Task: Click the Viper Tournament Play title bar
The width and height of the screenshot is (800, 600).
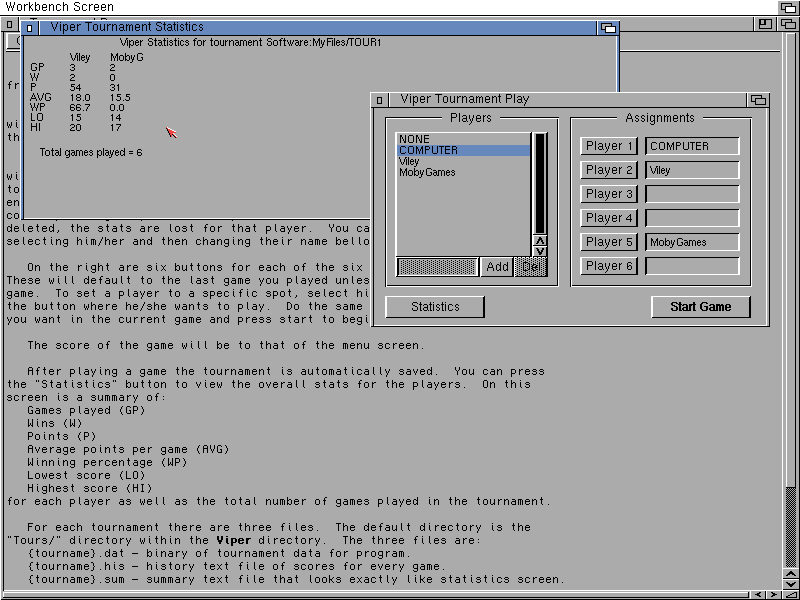Action: tap(566, 99)
